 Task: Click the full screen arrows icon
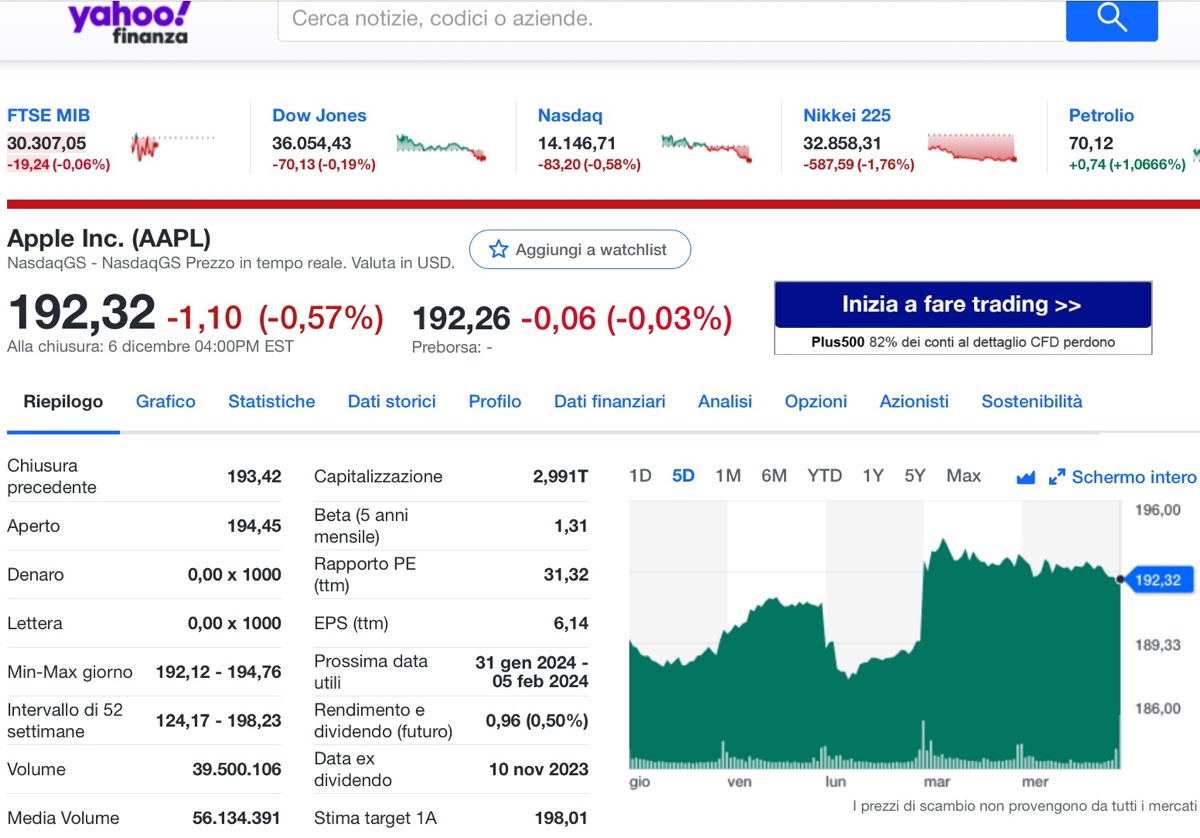[1057, 478]
